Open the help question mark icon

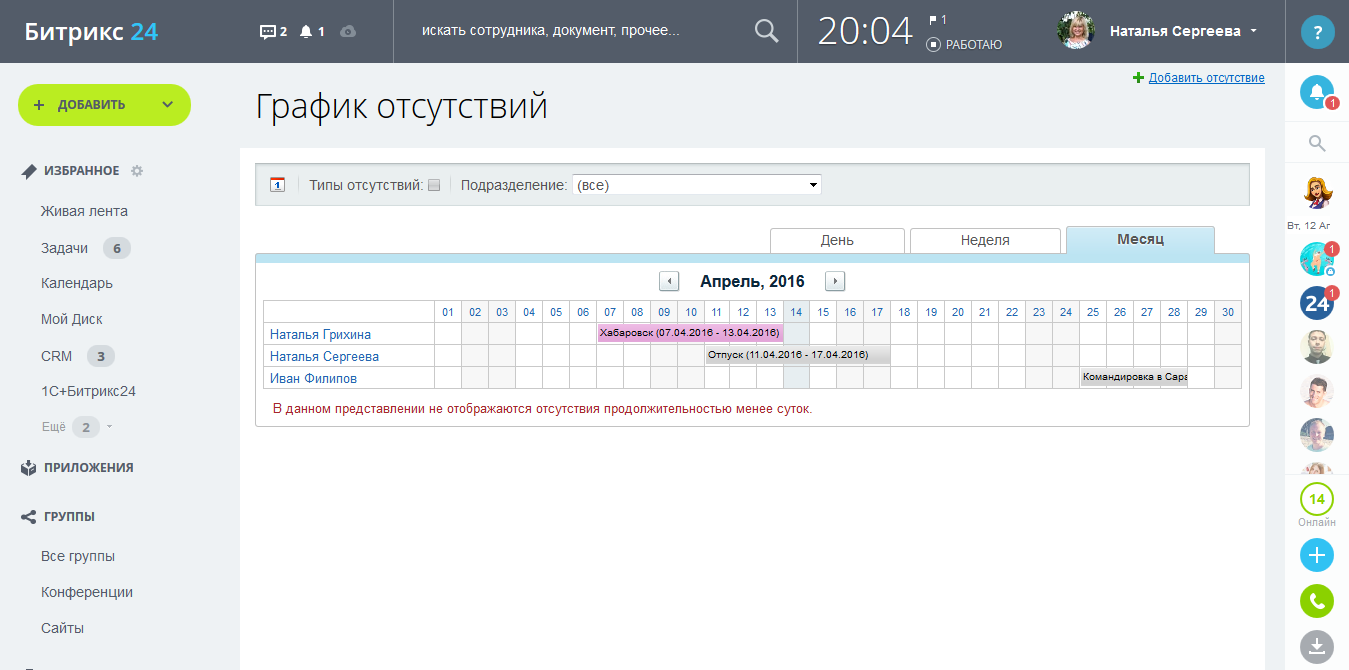tap(1317, 32)
